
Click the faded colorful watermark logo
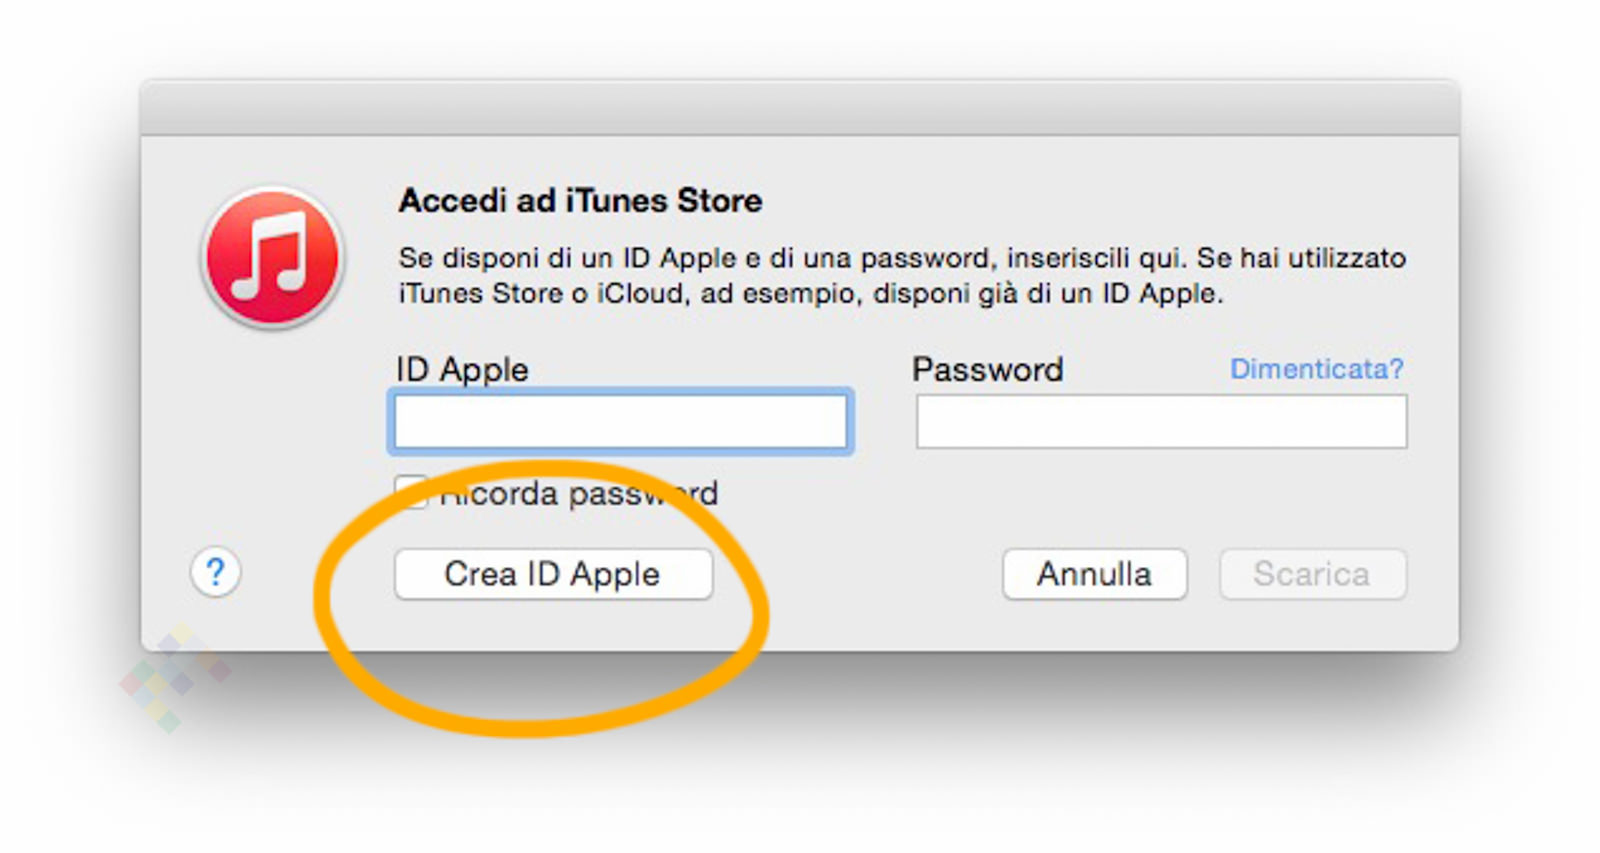click(x=176, y=677)
